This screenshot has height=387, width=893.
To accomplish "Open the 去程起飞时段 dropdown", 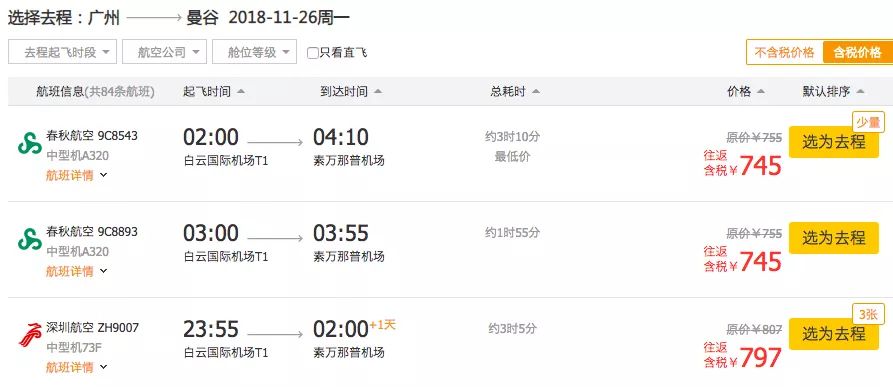I will point(63,52).
